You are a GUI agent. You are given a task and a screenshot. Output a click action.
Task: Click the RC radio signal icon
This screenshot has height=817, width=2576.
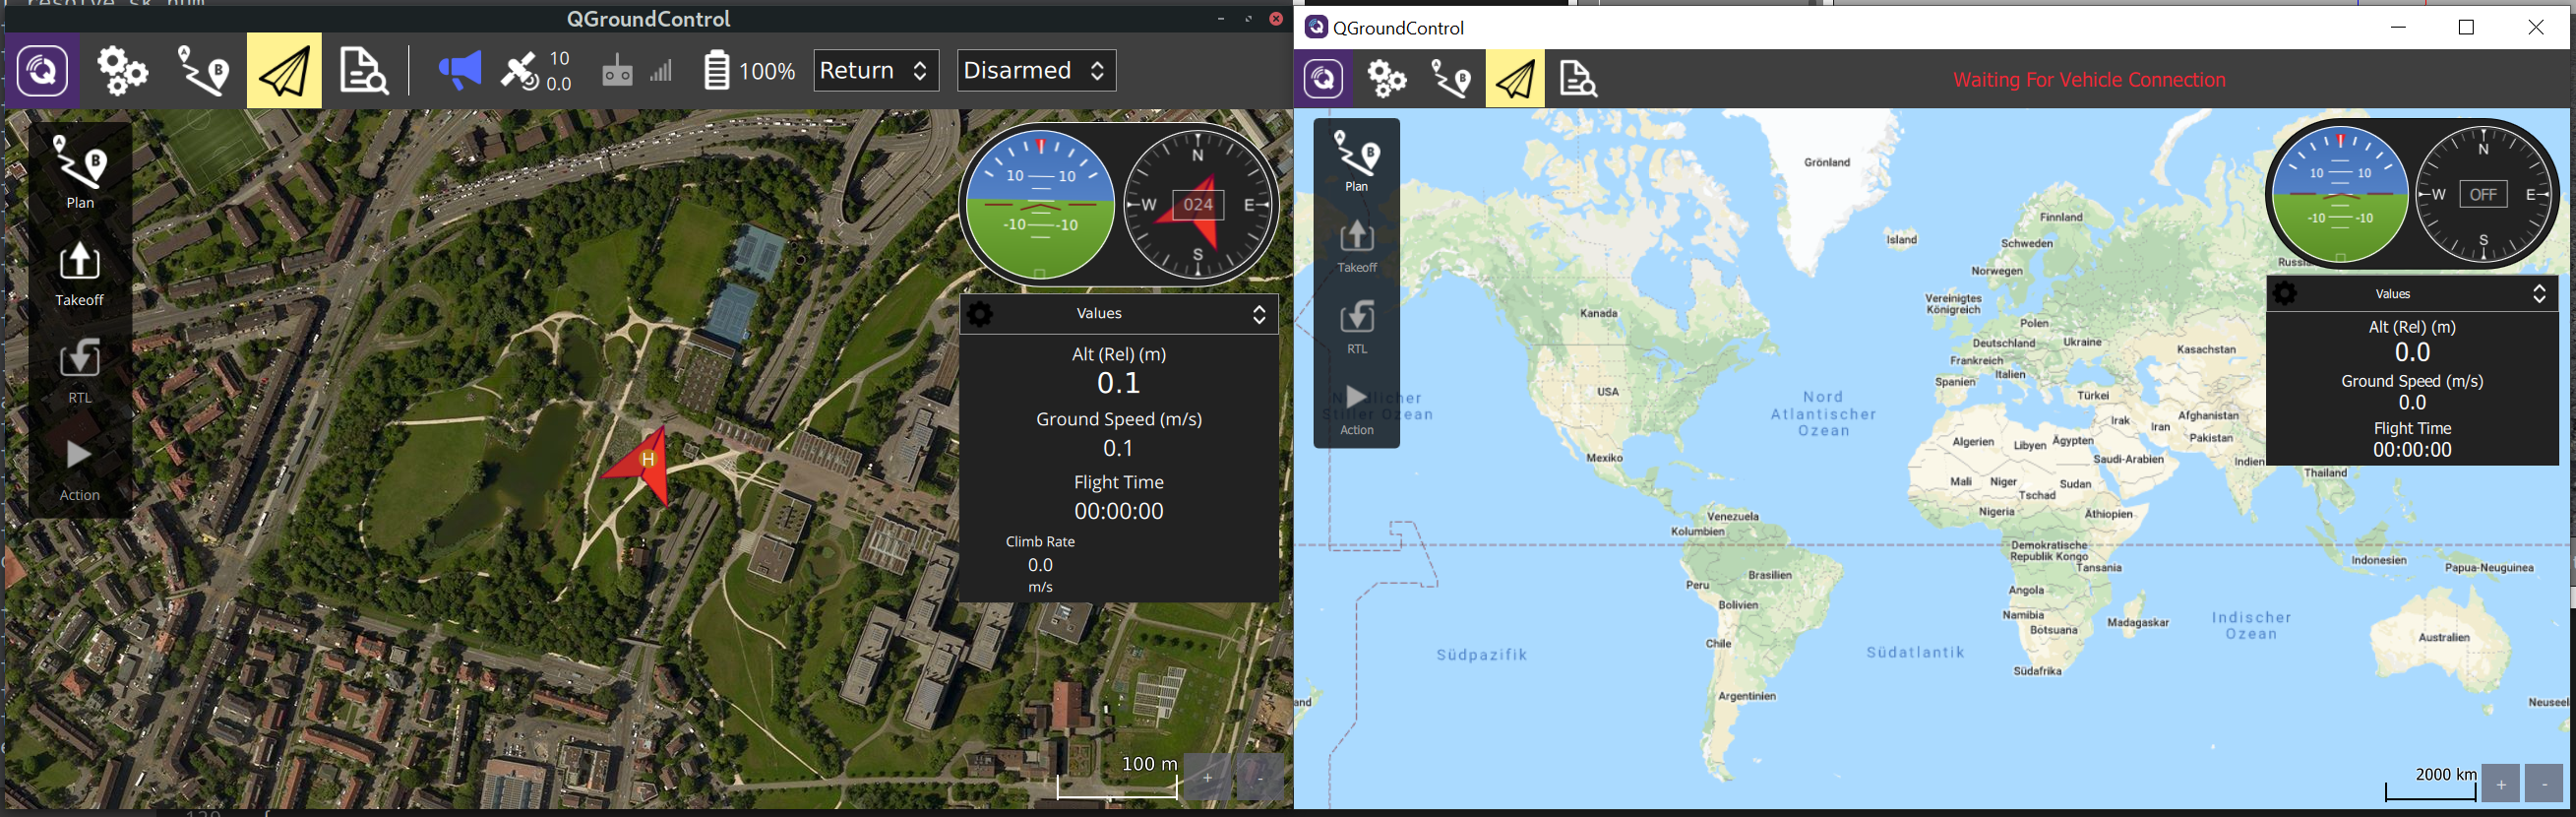(617, 71)
